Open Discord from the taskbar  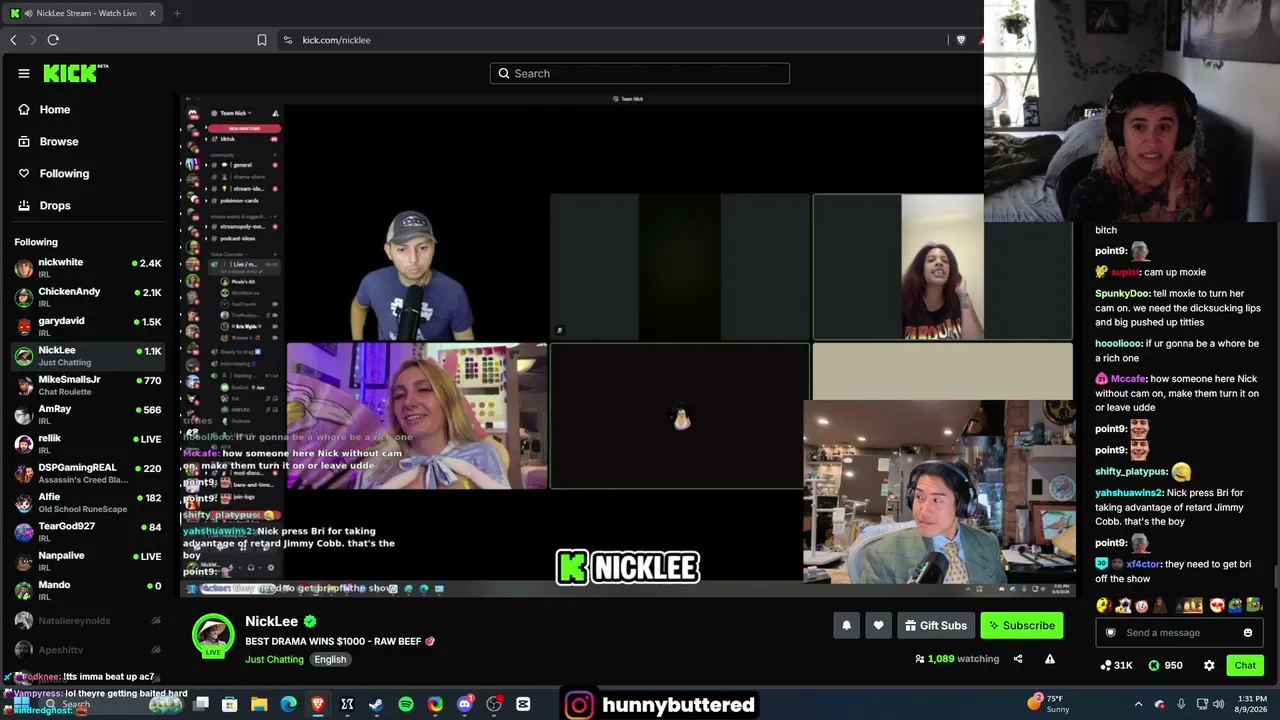click(x=464, y=705)
